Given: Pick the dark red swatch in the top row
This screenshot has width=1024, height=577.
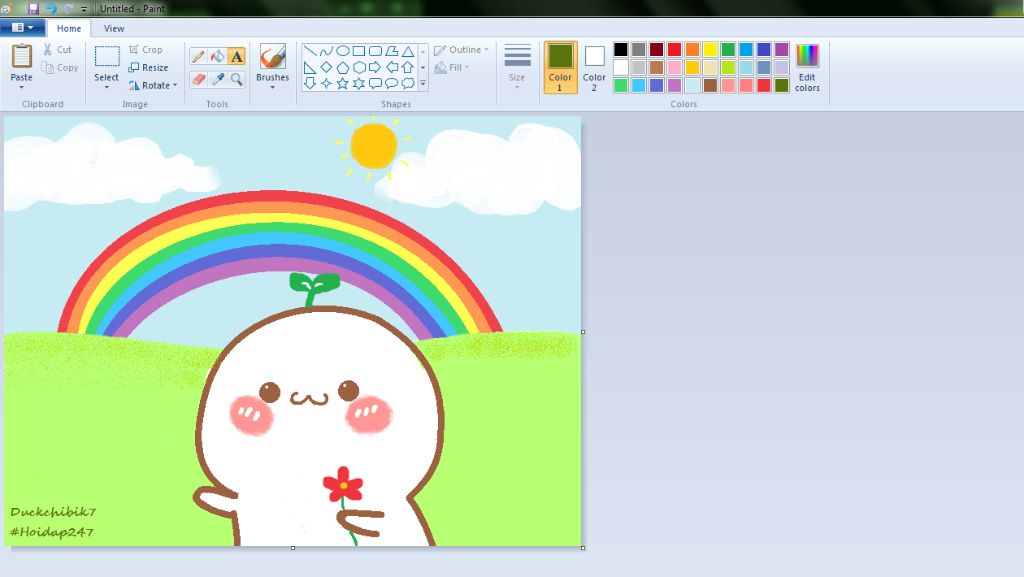Looking at the screenshot, I should coord(656,50).
